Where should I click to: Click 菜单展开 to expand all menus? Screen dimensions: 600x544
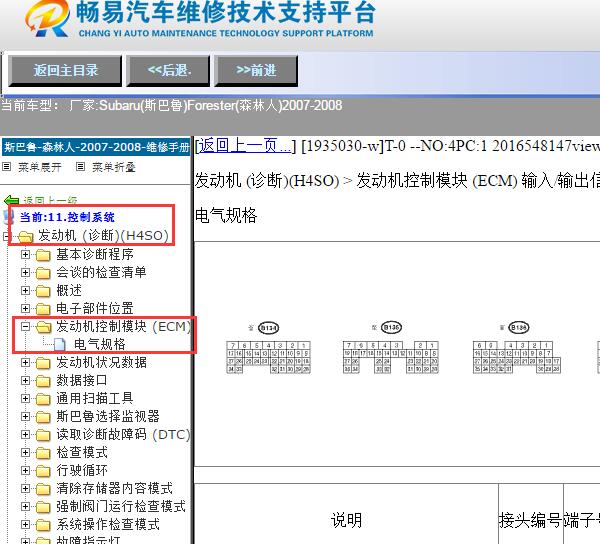[x=40, y=167]
